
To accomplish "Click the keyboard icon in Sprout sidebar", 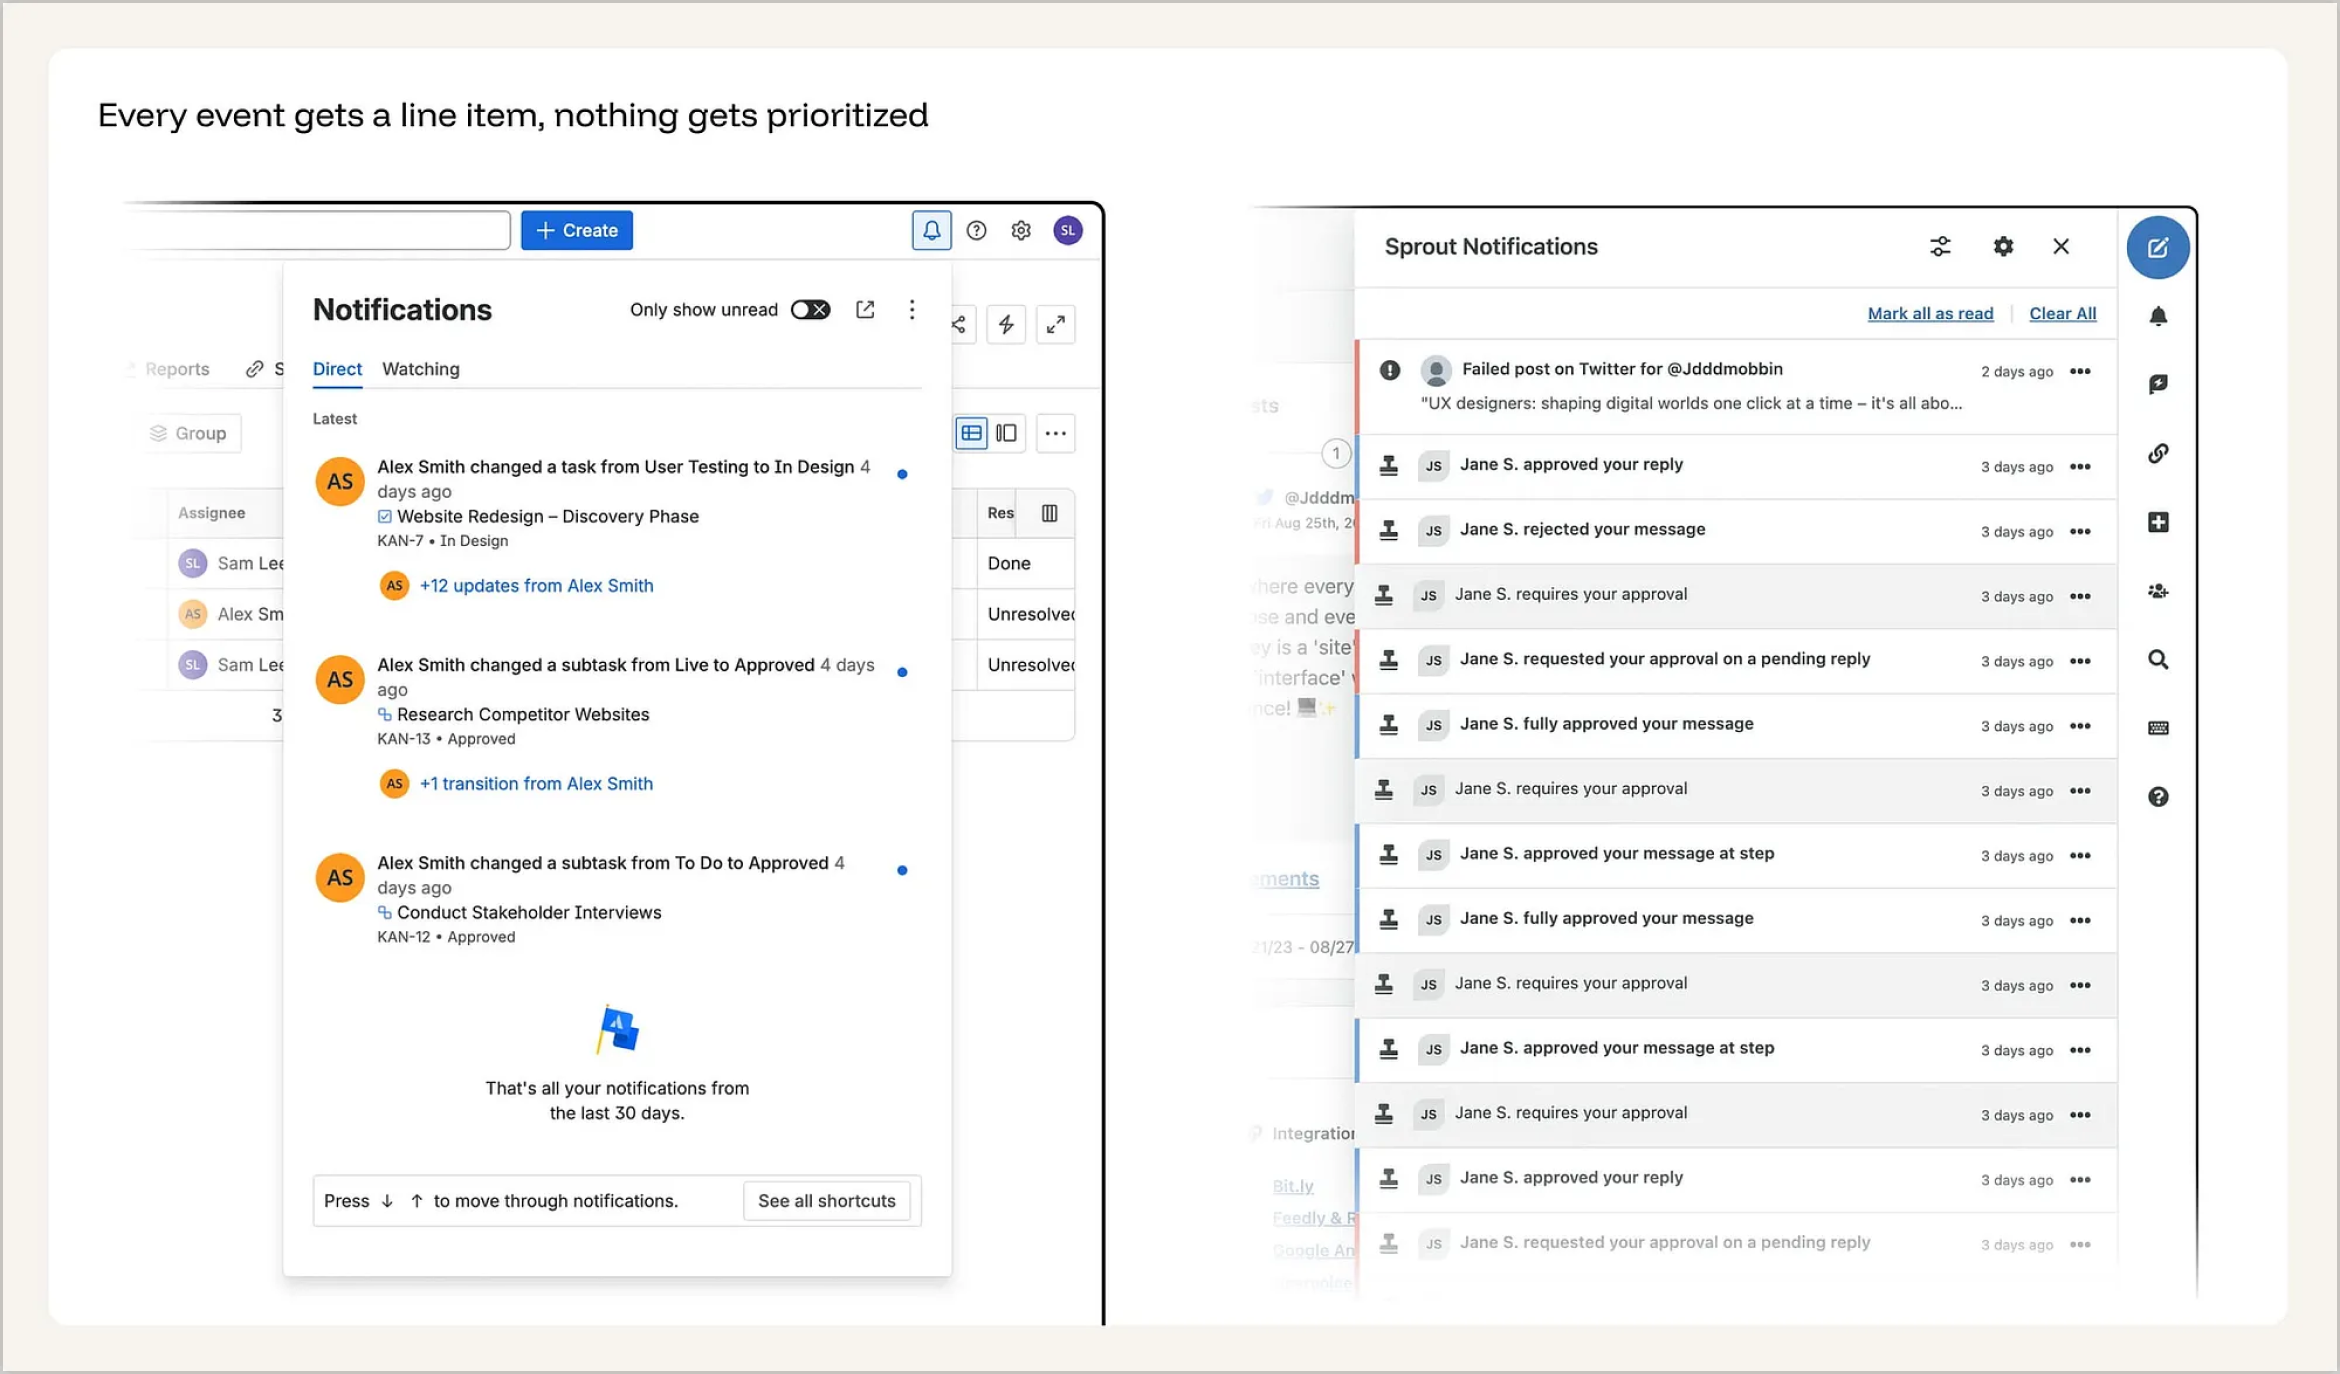I will 2158,729.
